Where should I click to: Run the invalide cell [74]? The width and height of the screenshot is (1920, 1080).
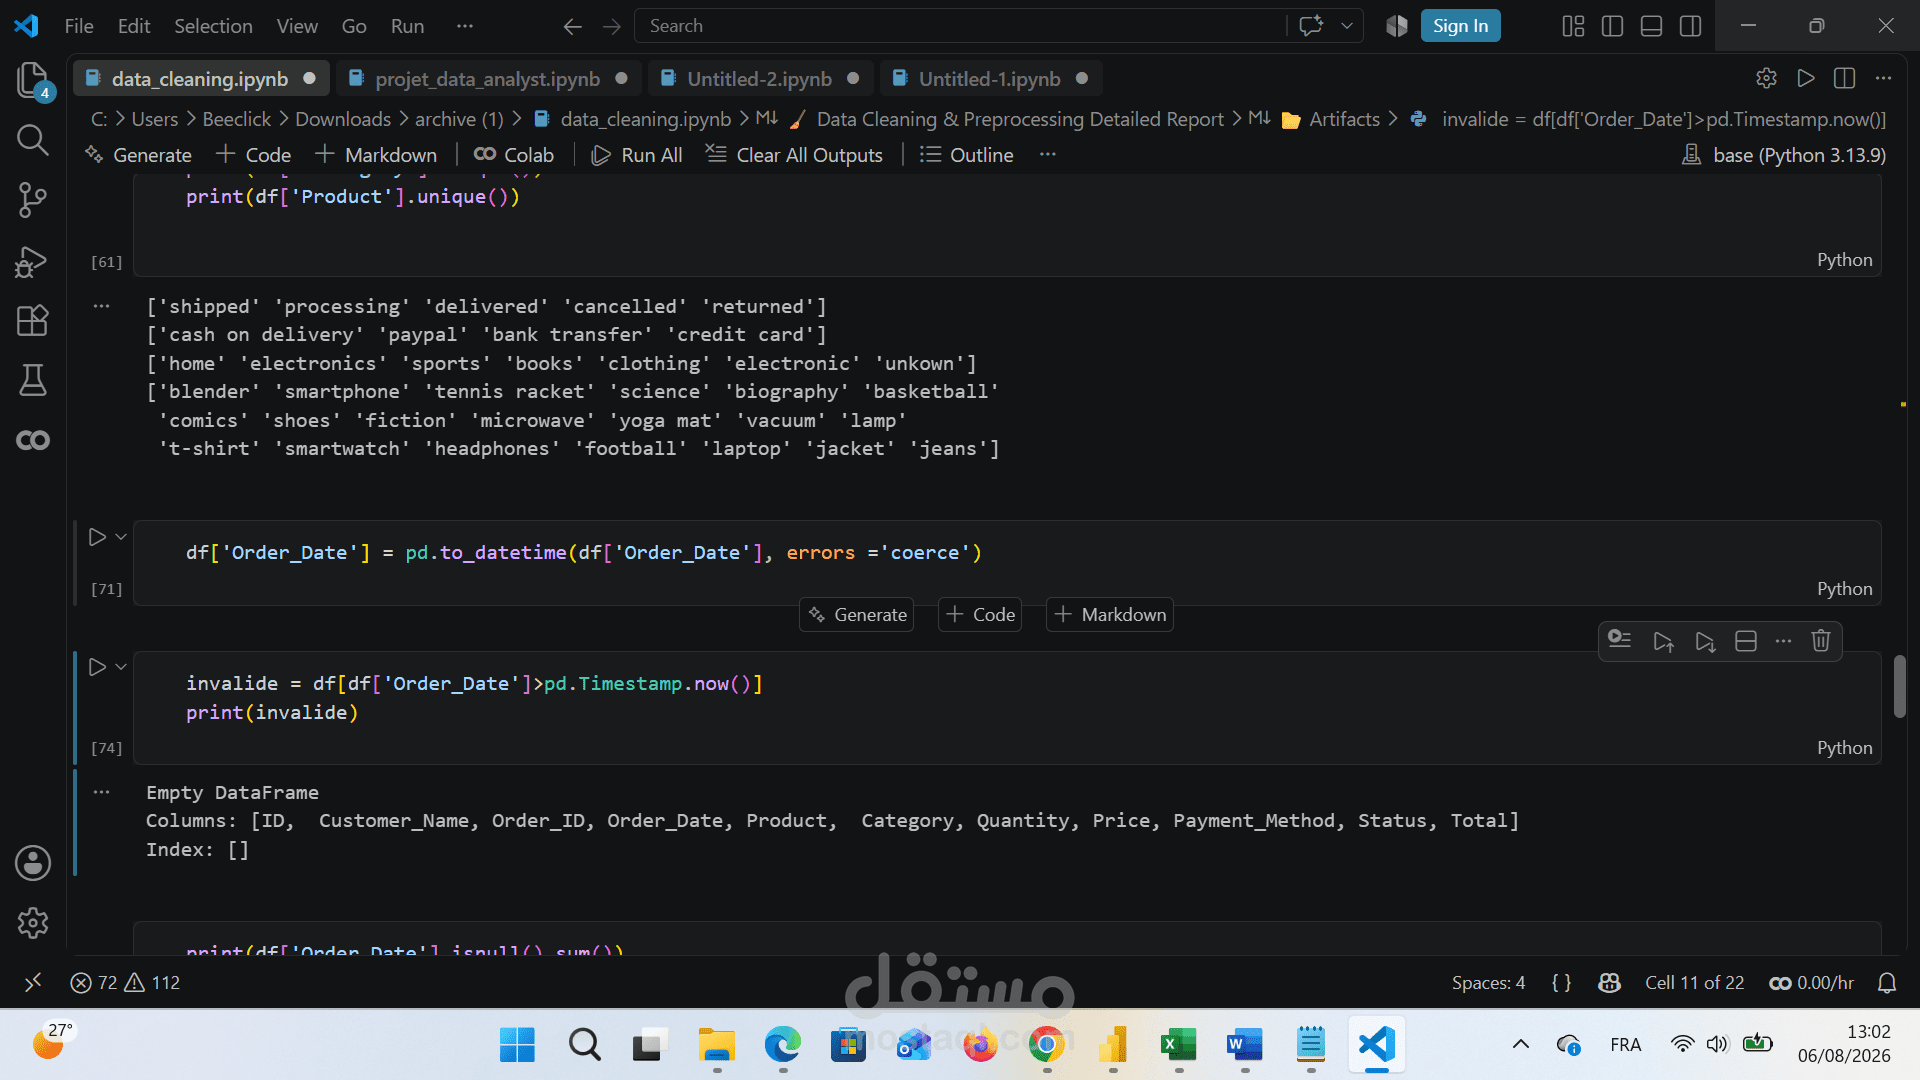click(x=97, y=667)
